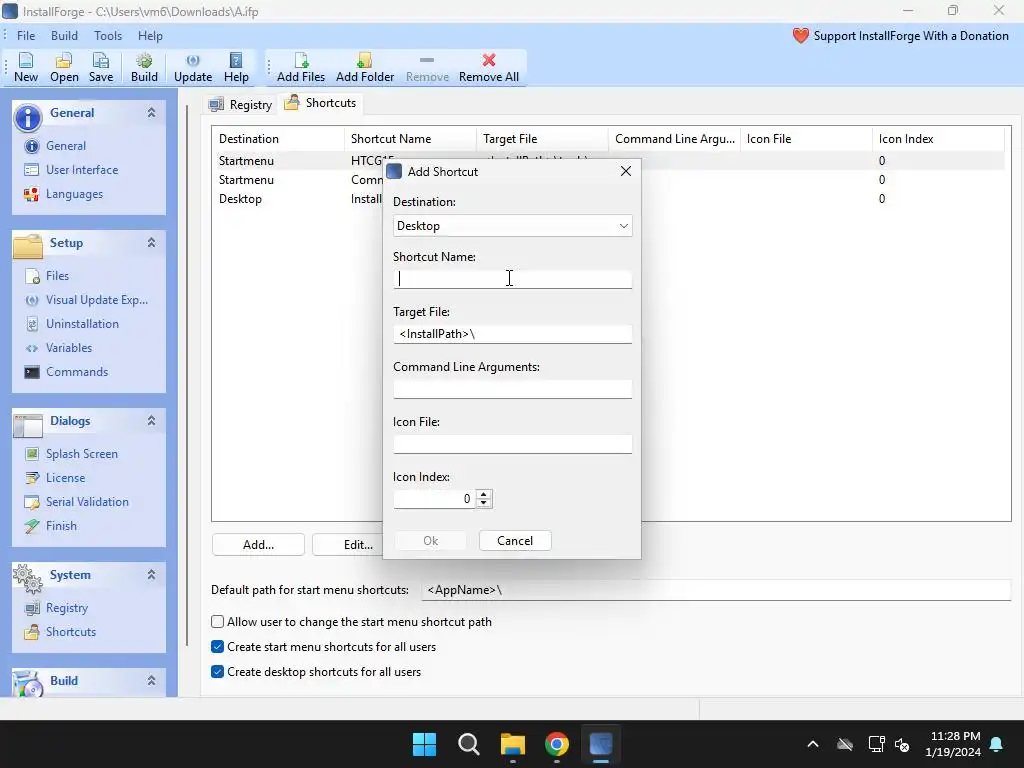Open File Explorer from the taskbar
The height and width of the screenshot is (768, 1024).
click(513, 744)
